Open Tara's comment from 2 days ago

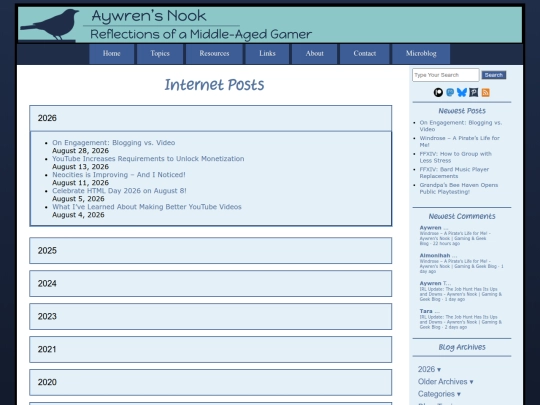pyautogui.click(x=460, y=319)
